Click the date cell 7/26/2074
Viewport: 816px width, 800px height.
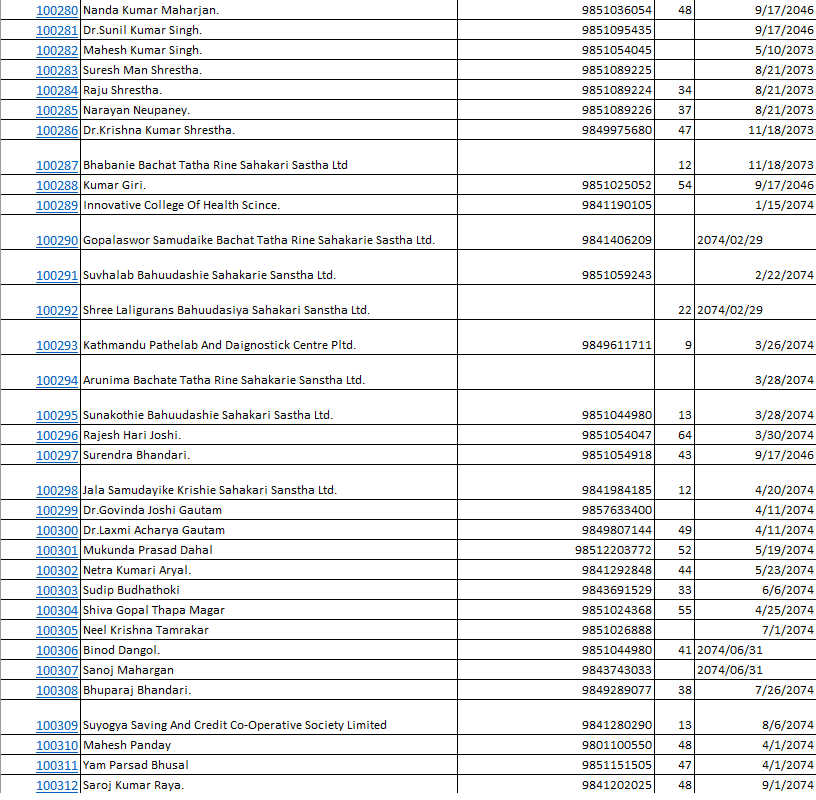[x=781, y=690]
